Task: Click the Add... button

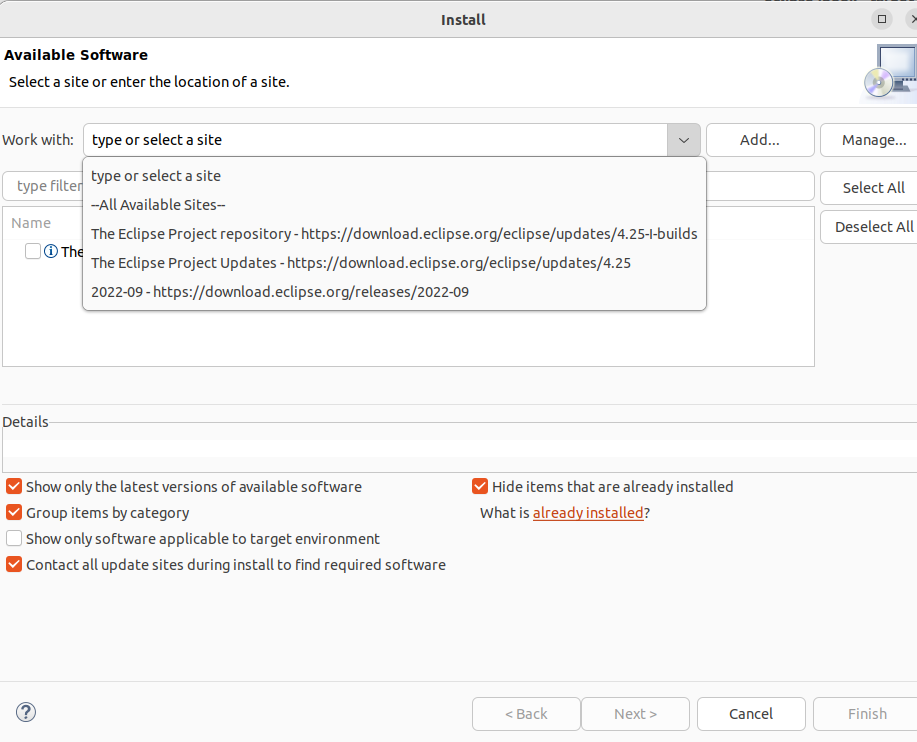Action: [x=759, y=139]
